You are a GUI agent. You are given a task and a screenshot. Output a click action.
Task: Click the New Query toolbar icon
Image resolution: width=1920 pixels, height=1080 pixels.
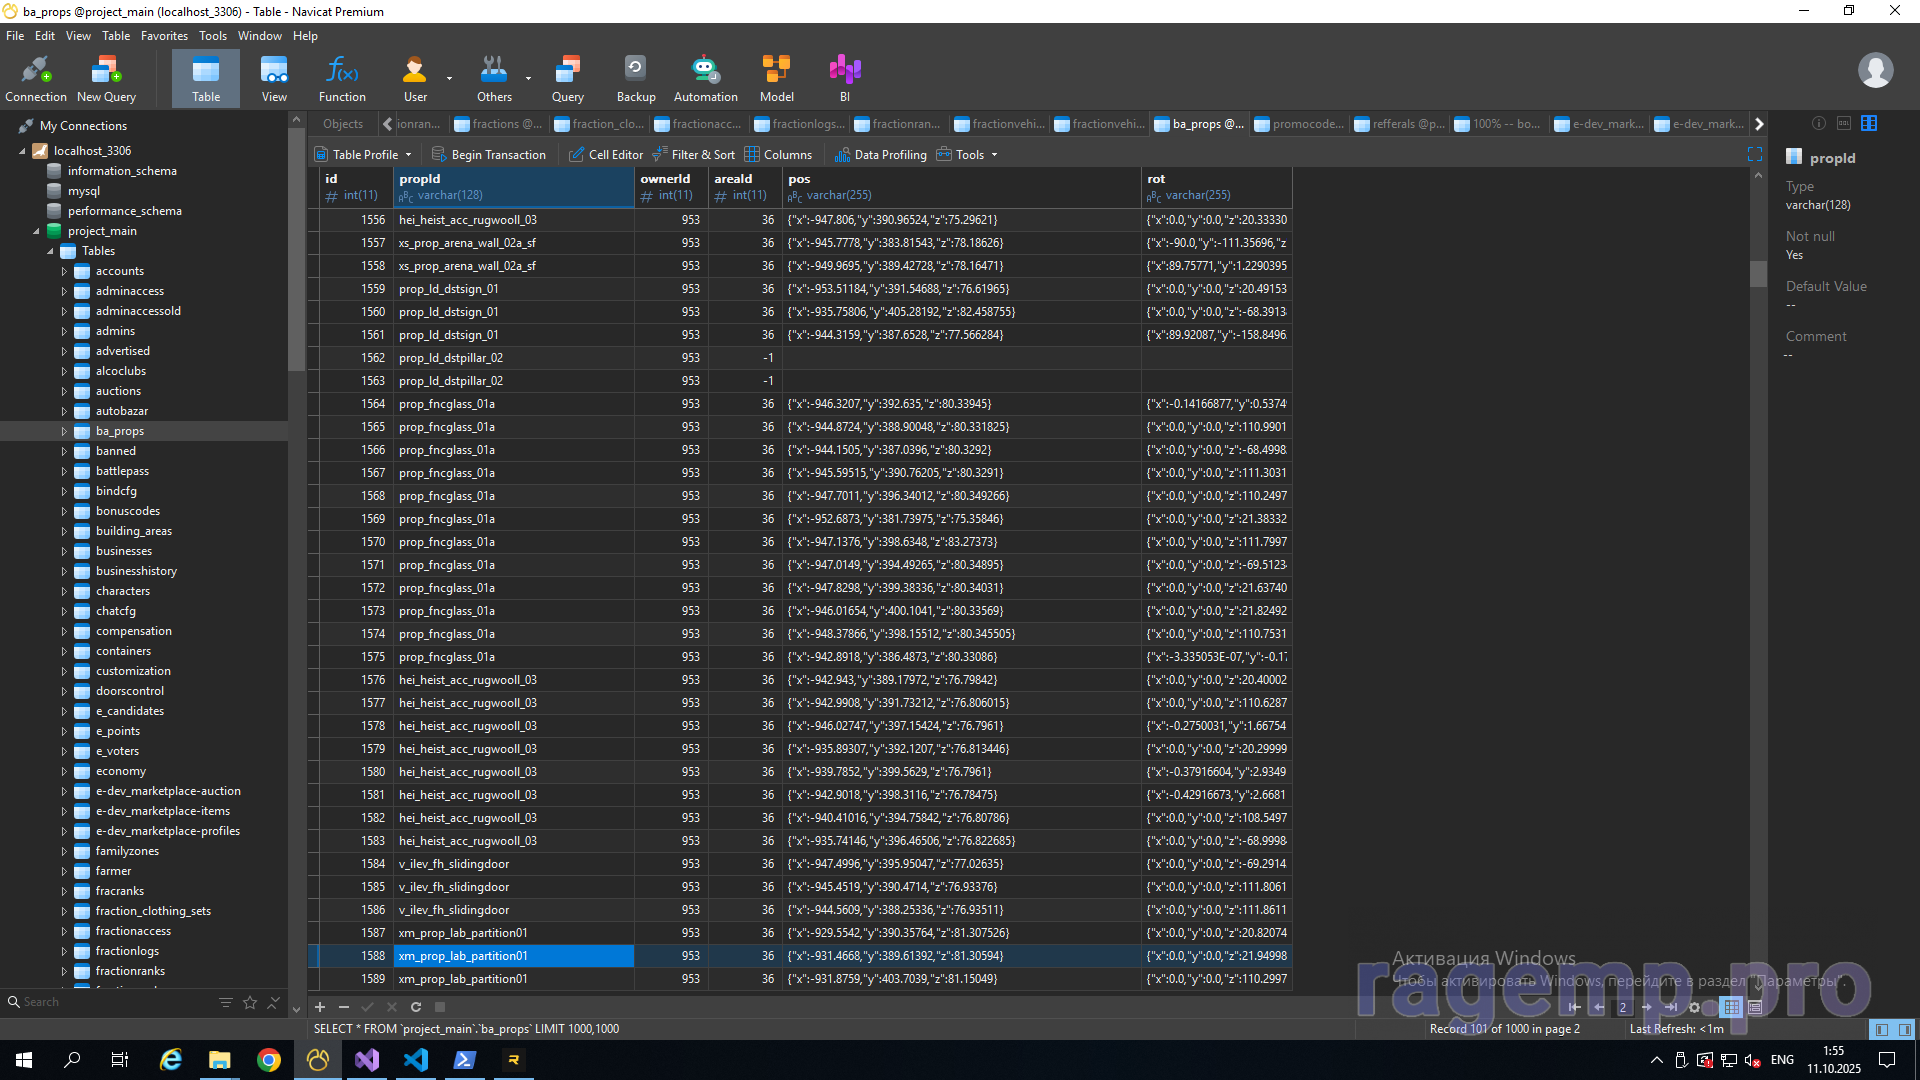tap(106, 79)
